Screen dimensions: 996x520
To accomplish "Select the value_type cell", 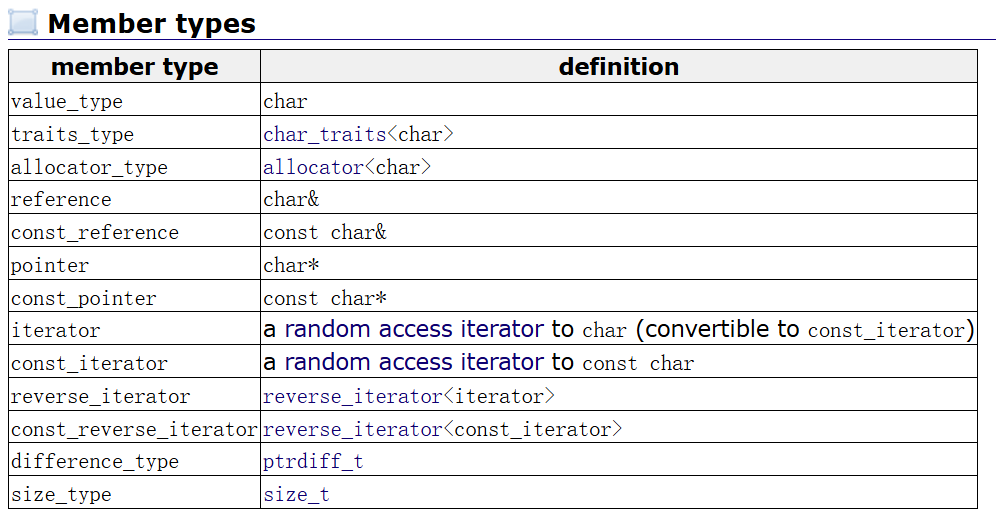I will tap(67, 101).
